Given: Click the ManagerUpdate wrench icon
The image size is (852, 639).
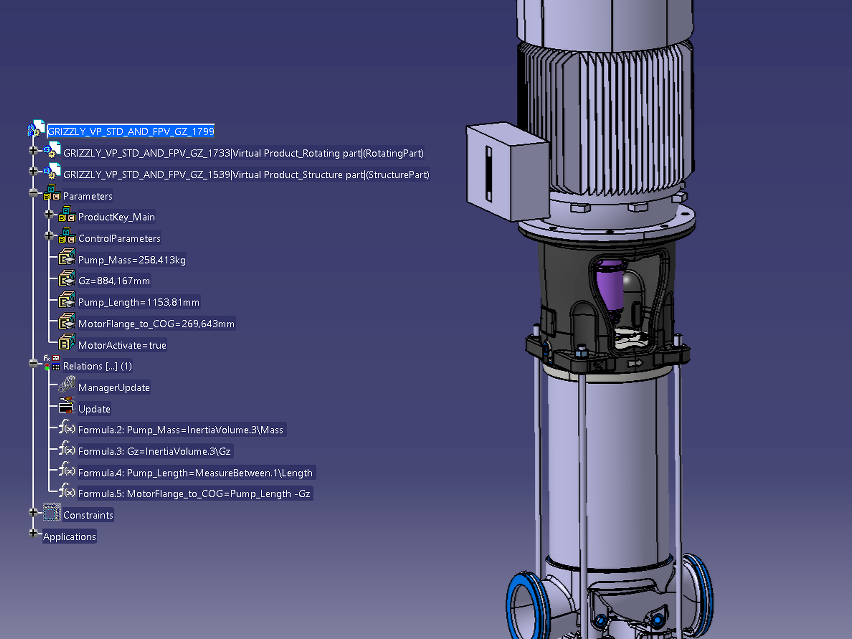Looking at the screenshot, I should click(x=67, y=387).
